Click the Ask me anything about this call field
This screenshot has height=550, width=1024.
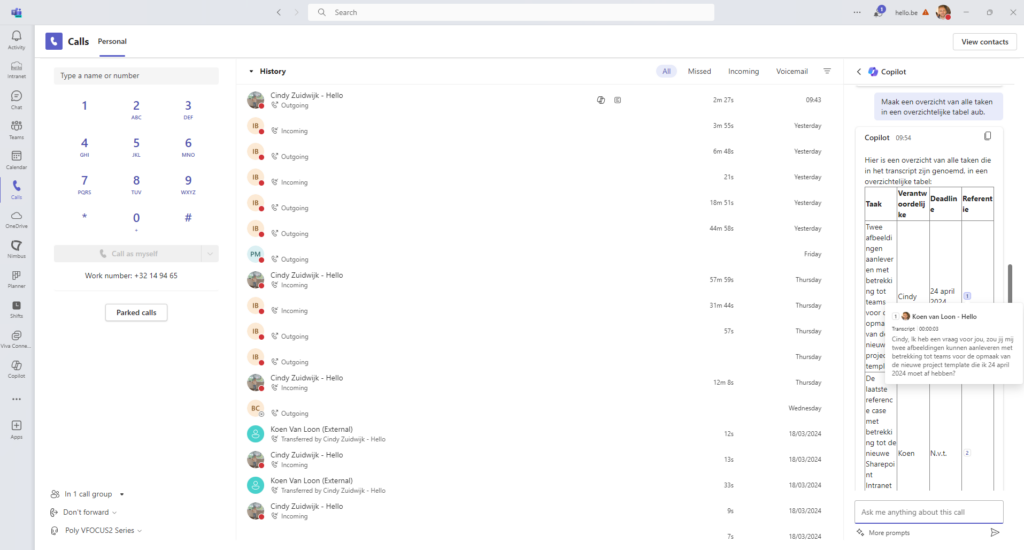[929, 512]
